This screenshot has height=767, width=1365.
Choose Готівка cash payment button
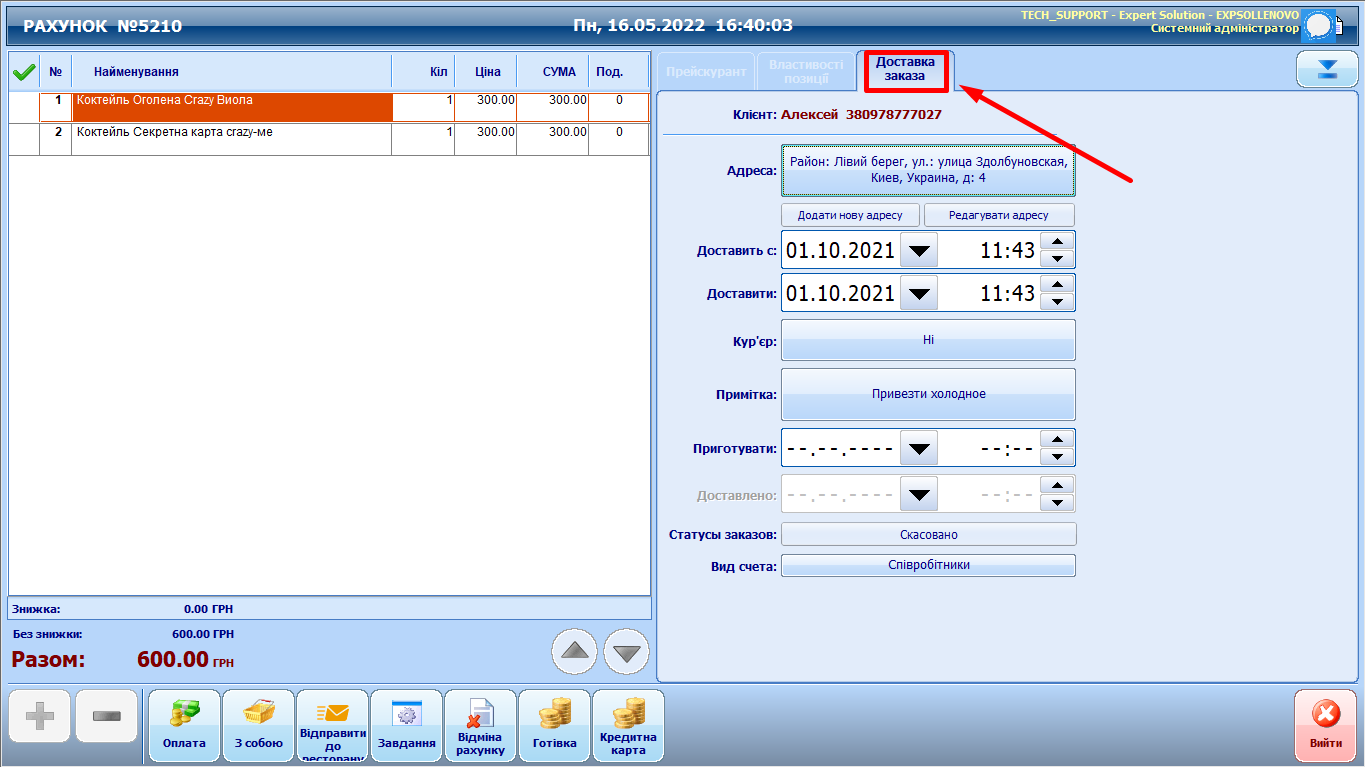554,725
